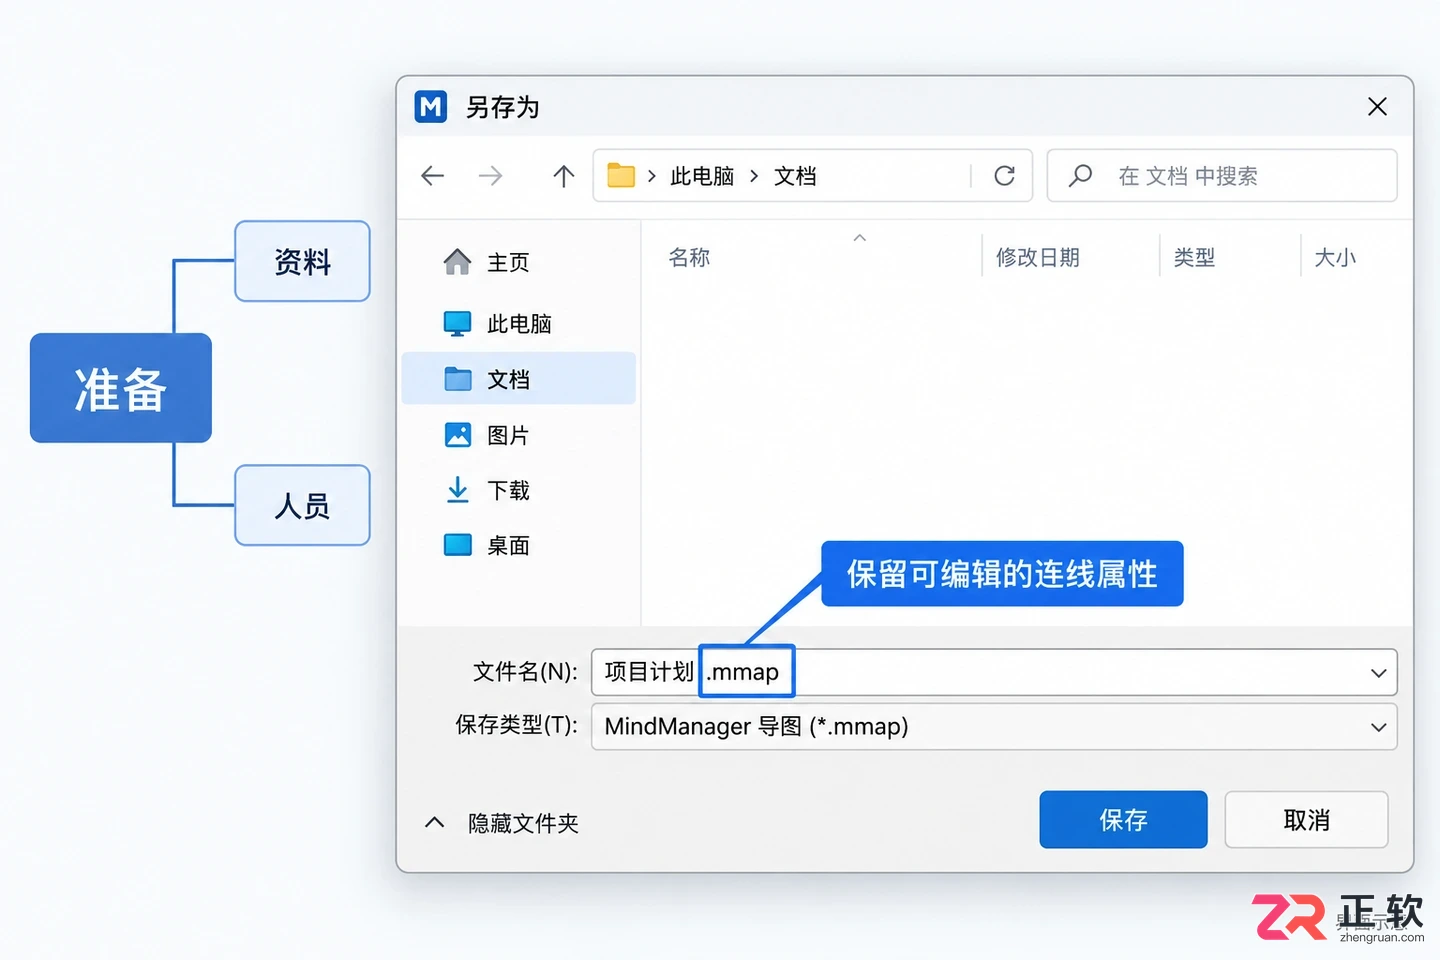Expand the file name dropdown arrow
The height and width of the screenshot is (960, 1440).
(1378, 673)
